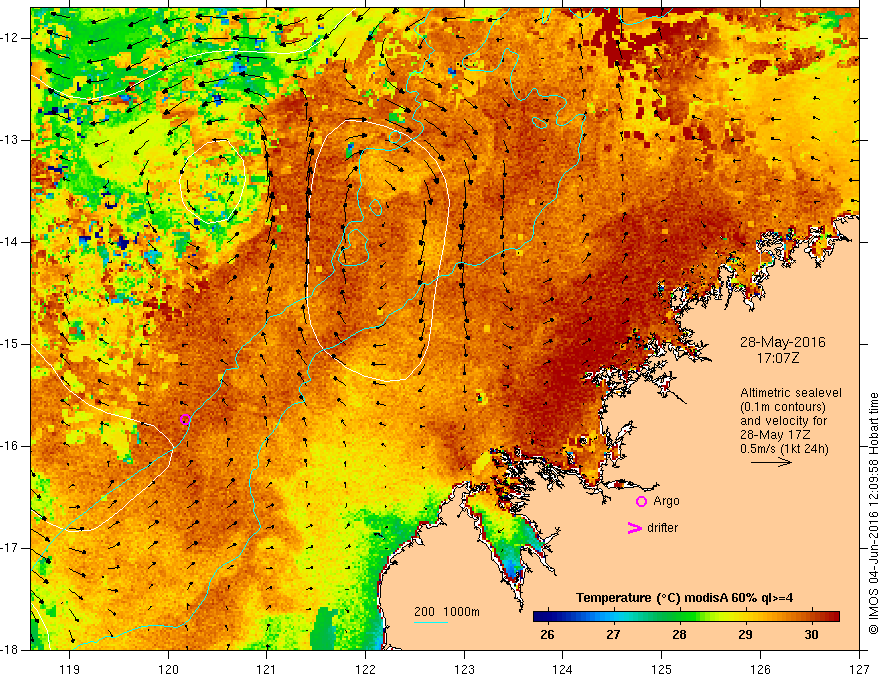880x680 pixels.
Task: Click the cyan 200 1000m depth contour line sample
Action: 431,622
